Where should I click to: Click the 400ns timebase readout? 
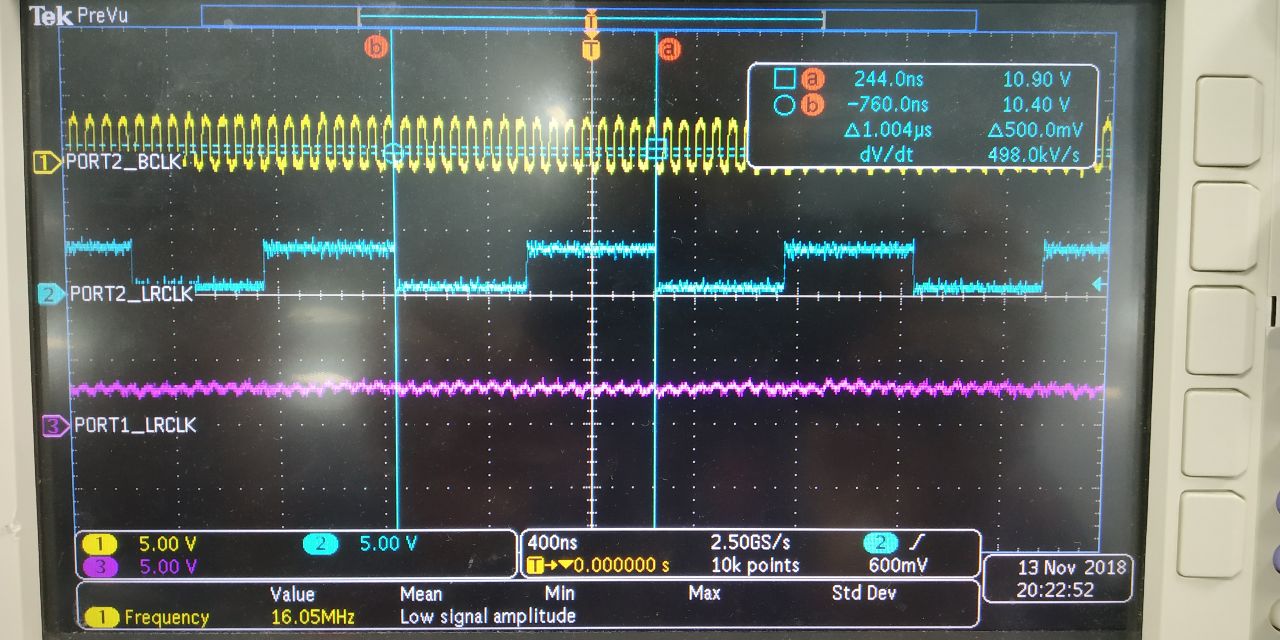(x=552, y=543)
